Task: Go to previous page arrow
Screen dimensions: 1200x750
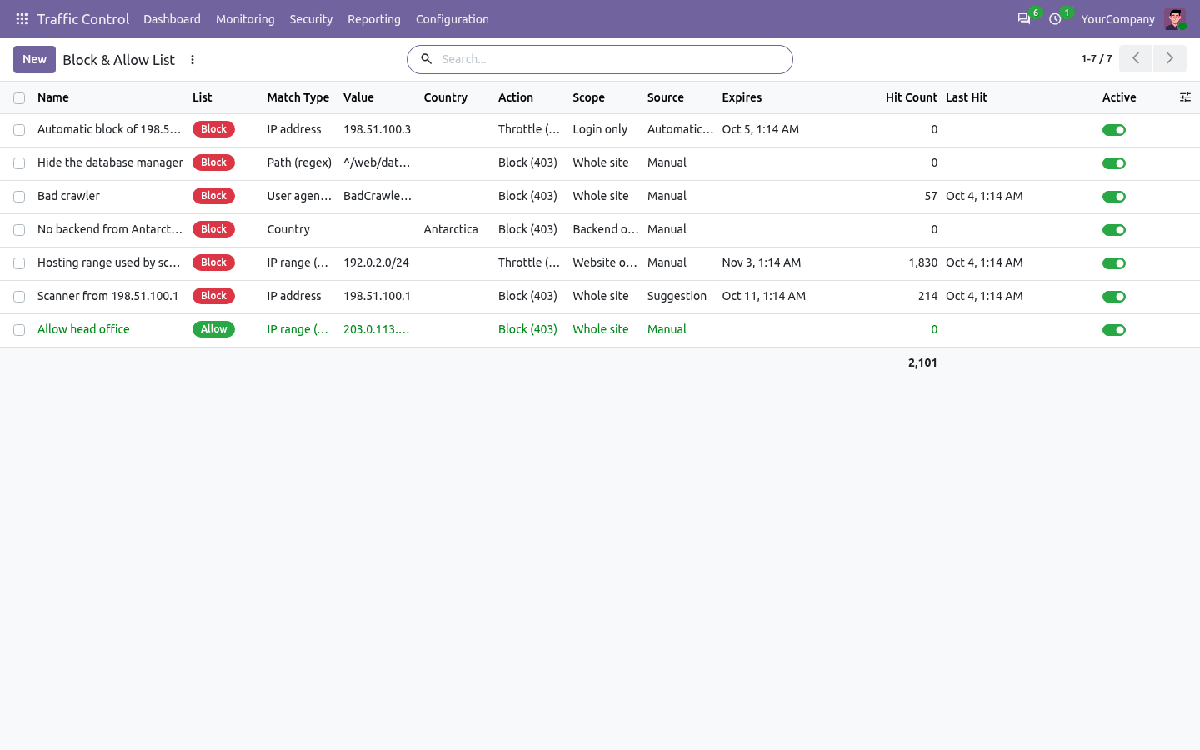Action: point(1135,59)
